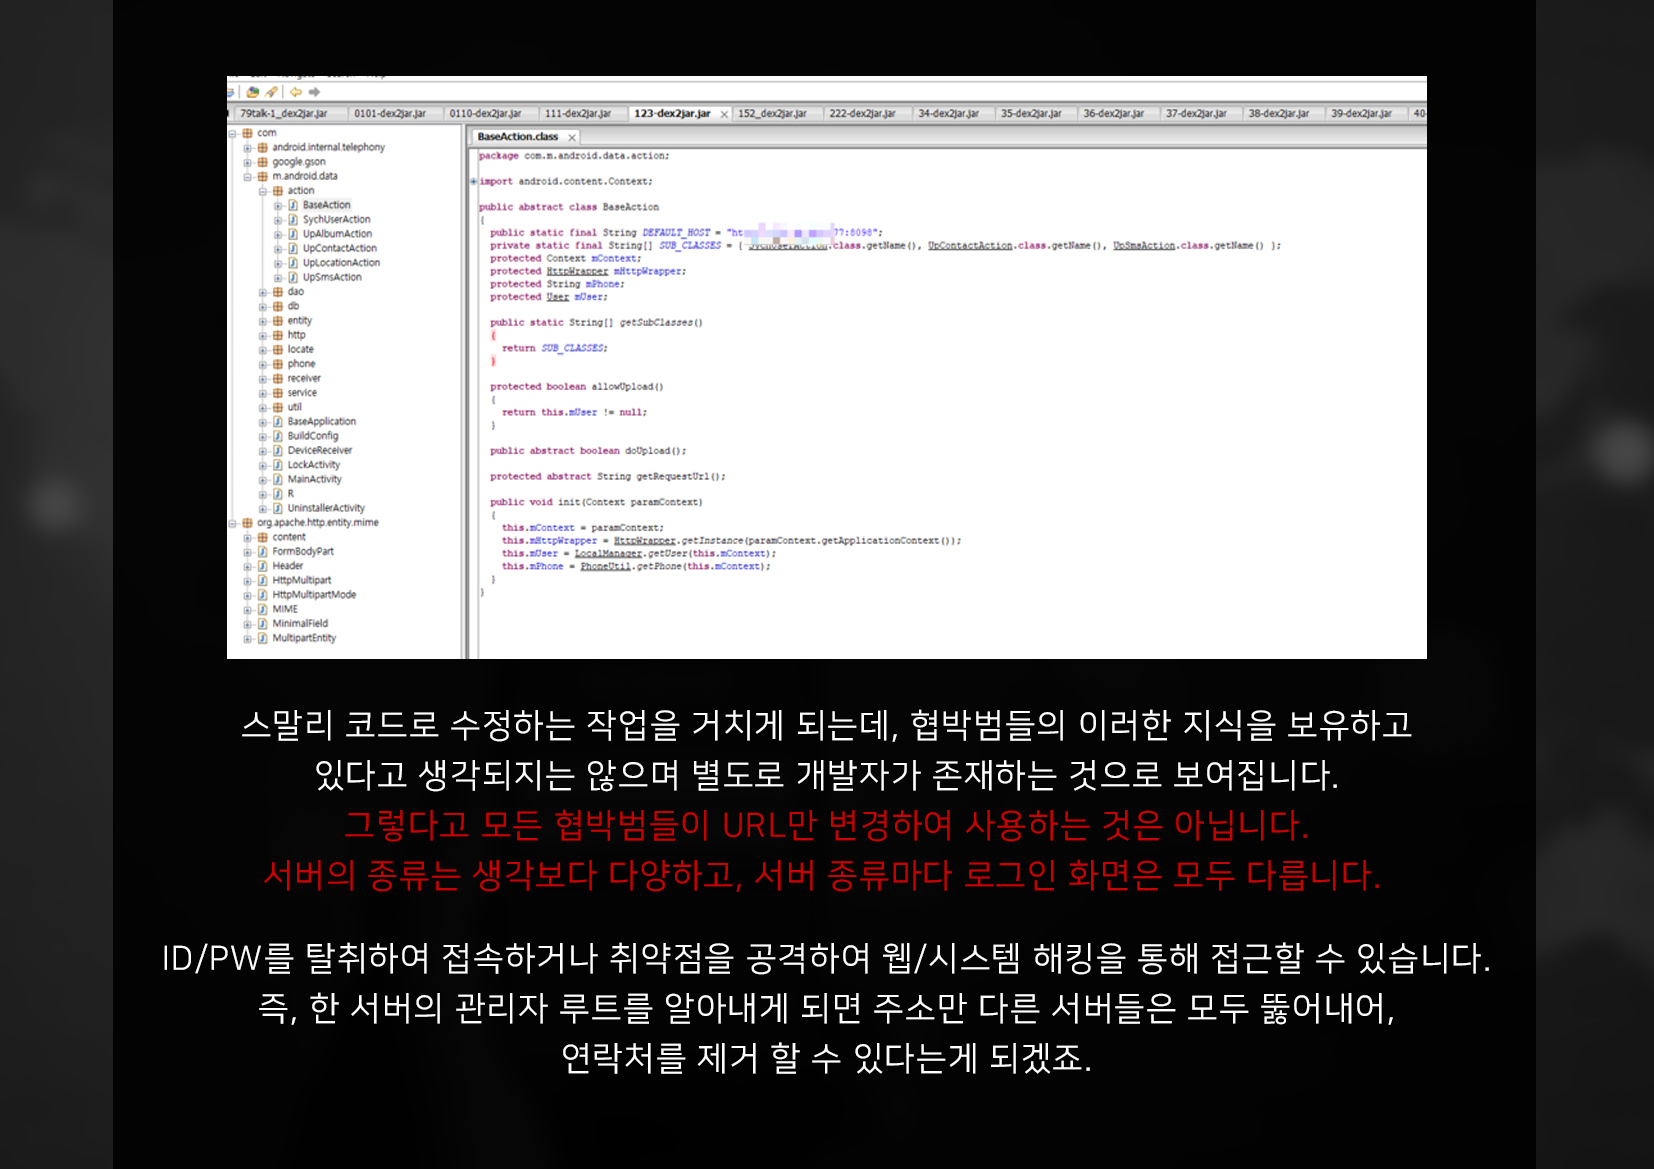Image resolution: width=1654 pixels, height=1169 pixels.
Task: Select SychUserAction in the tree
Action: (x=336, y=220)
